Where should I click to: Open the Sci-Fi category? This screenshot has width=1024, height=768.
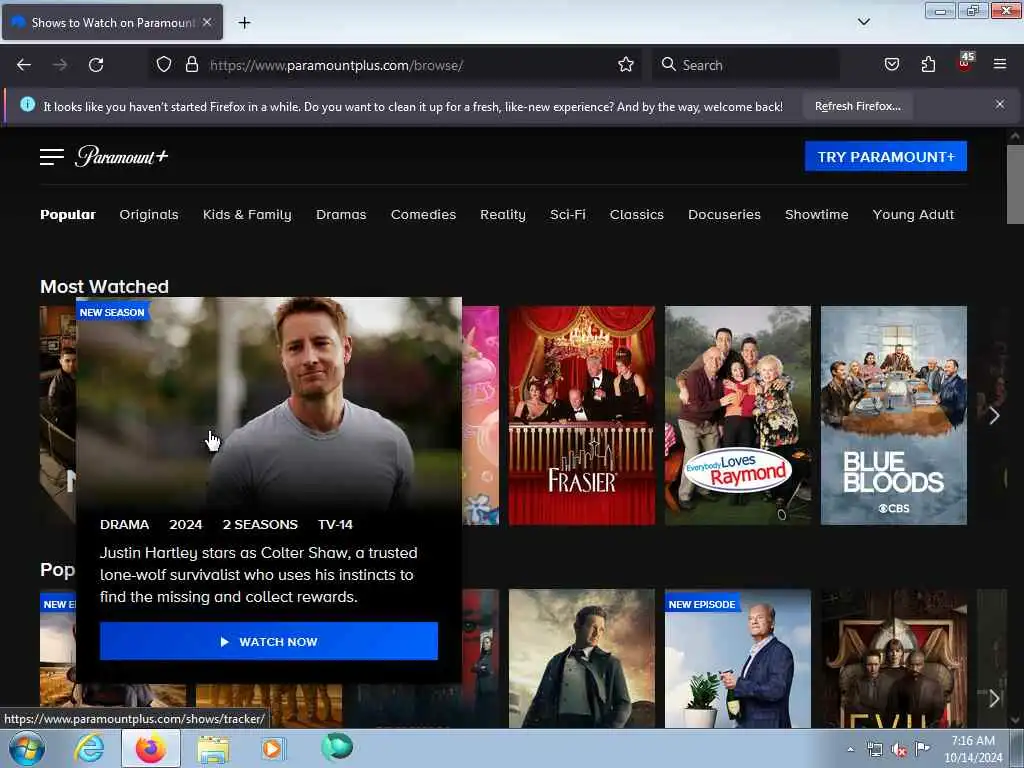coord(568,215)
